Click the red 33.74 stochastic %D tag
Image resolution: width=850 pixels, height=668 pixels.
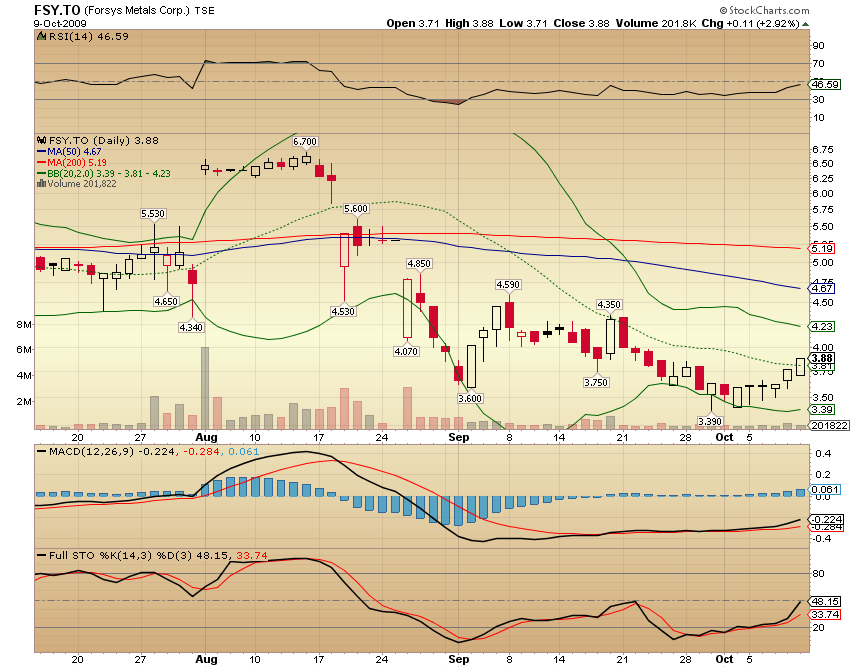[x=825, y=615]
